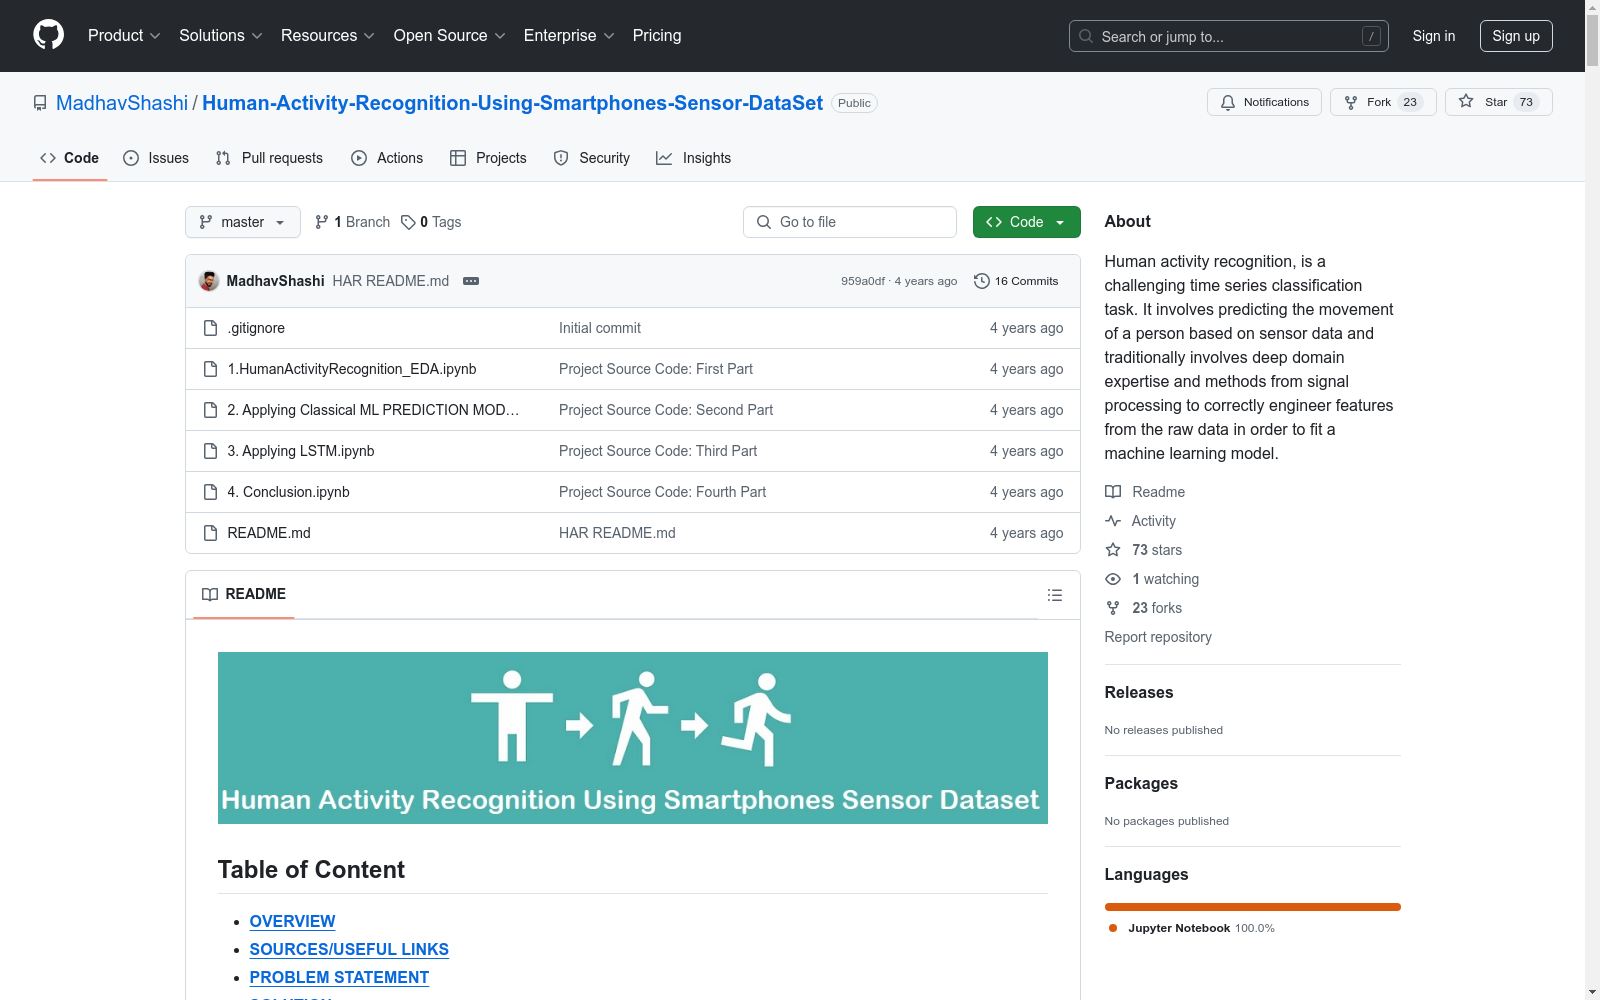This screenshot has width=1600, height=1000.
Task: Click the book icon beside Readme link
Action: point(1113,492)
